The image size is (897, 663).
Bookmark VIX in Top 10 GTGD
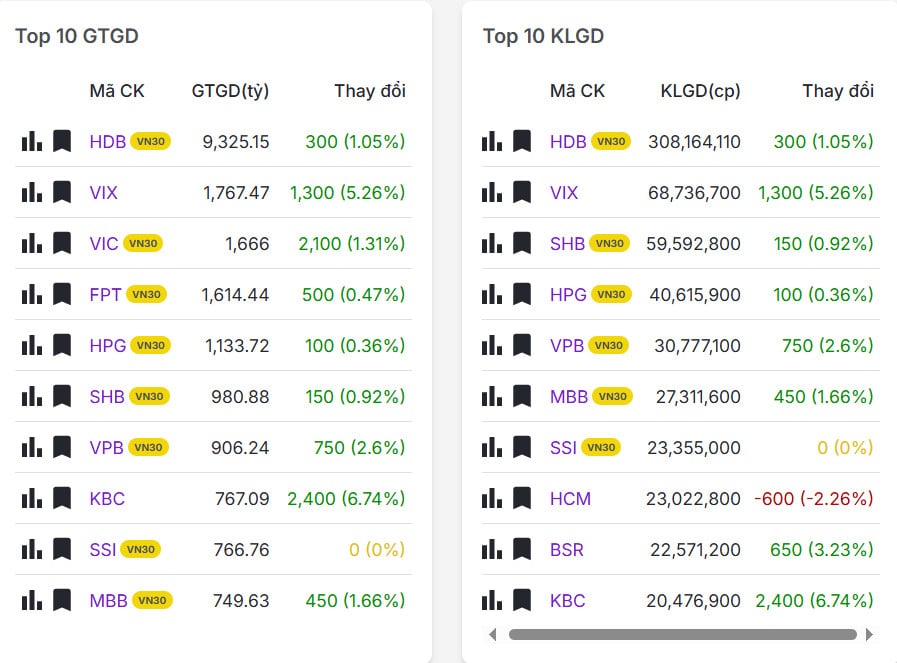pos(62,192)
